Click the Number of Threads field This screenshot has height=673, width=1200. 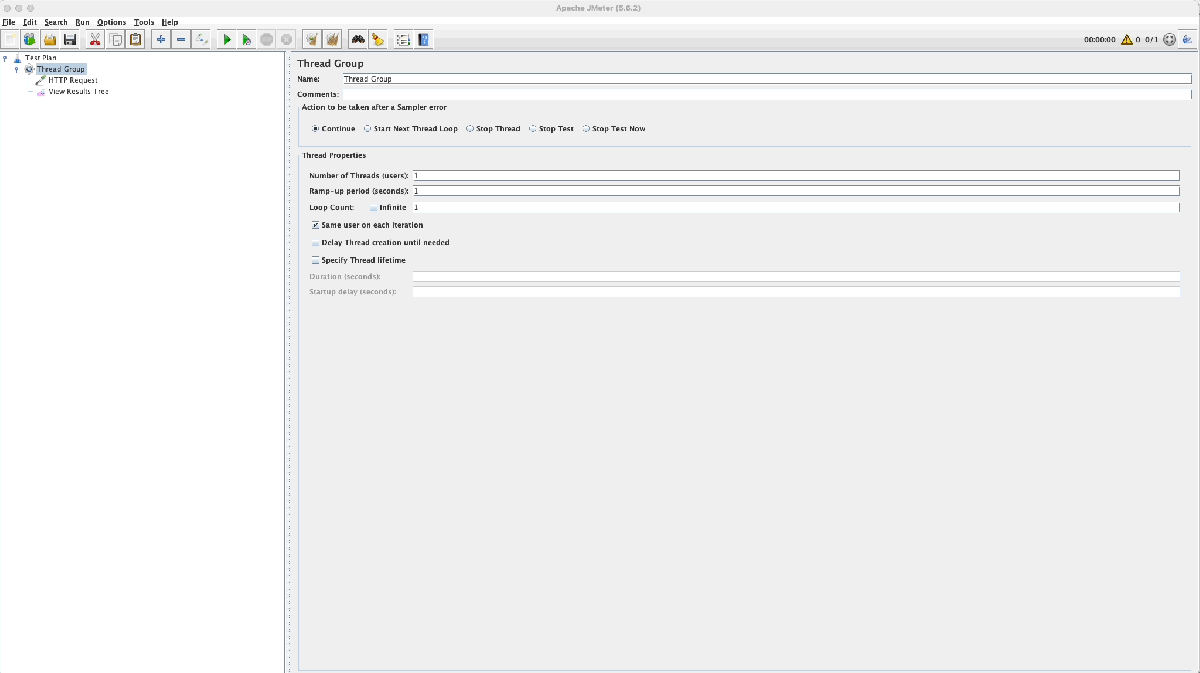[796, 175]
